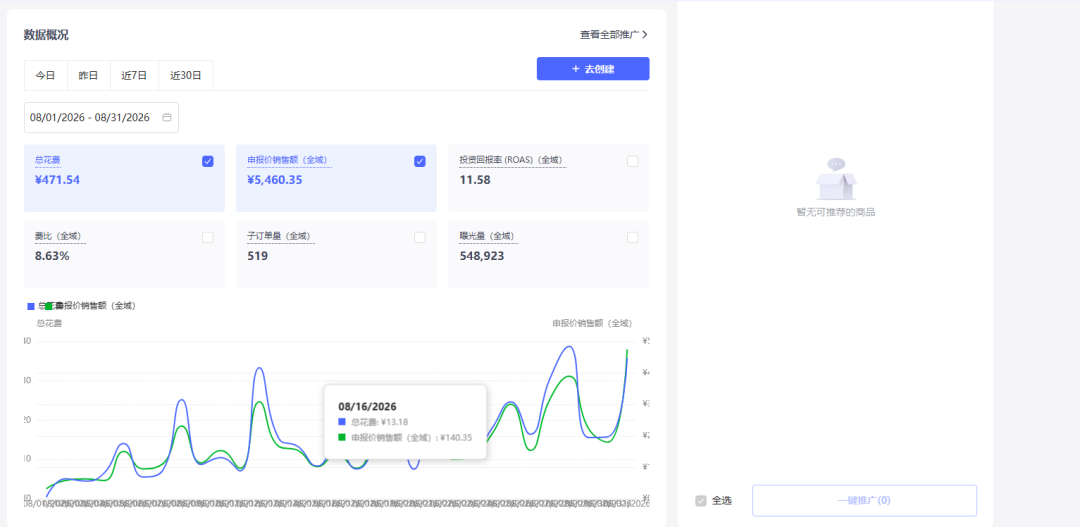This screenshot has height=527, width=1080.
Task: Toggle the 全选 checkbox
Action: point(701,501)
